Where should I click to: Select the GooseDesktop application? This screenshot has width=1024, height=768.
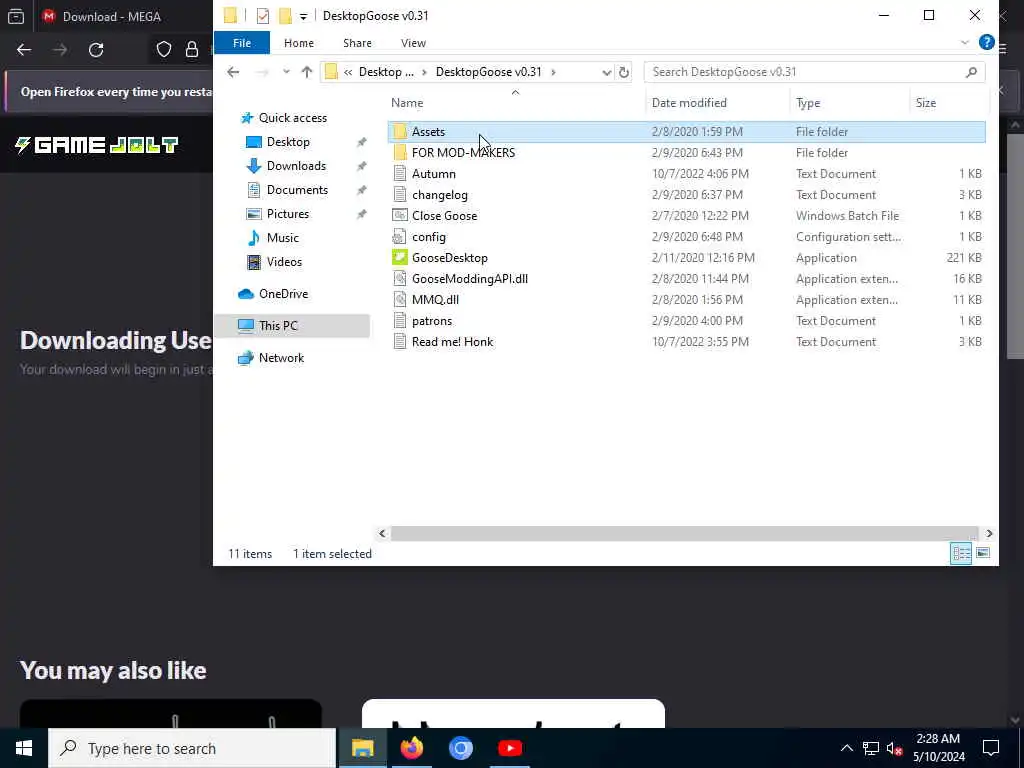coord(449,257)
